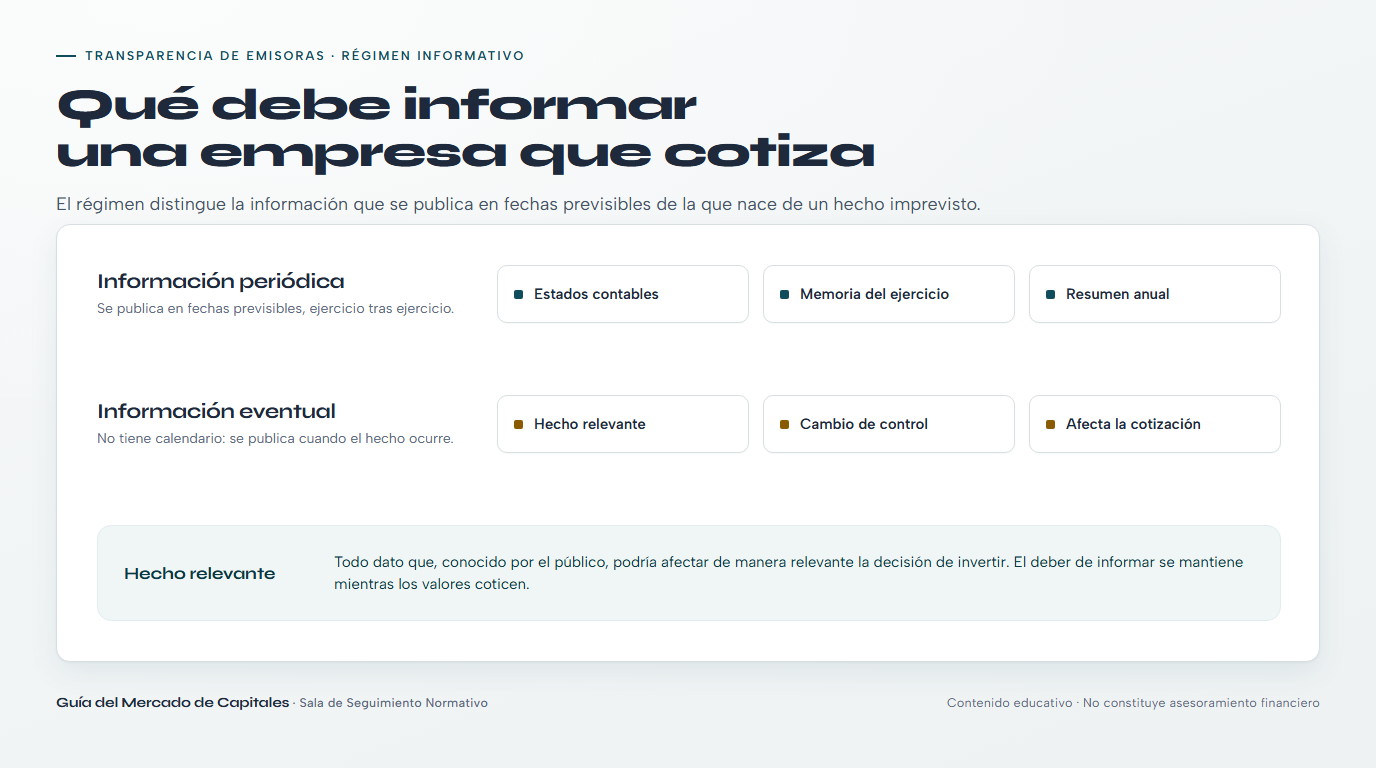Image resolution: width=1376 pixels, height=768 pixels.
Task: Click the subtitle starting 'El régimen distingue'
Action: pyautogui.click(x=519, y=204)
